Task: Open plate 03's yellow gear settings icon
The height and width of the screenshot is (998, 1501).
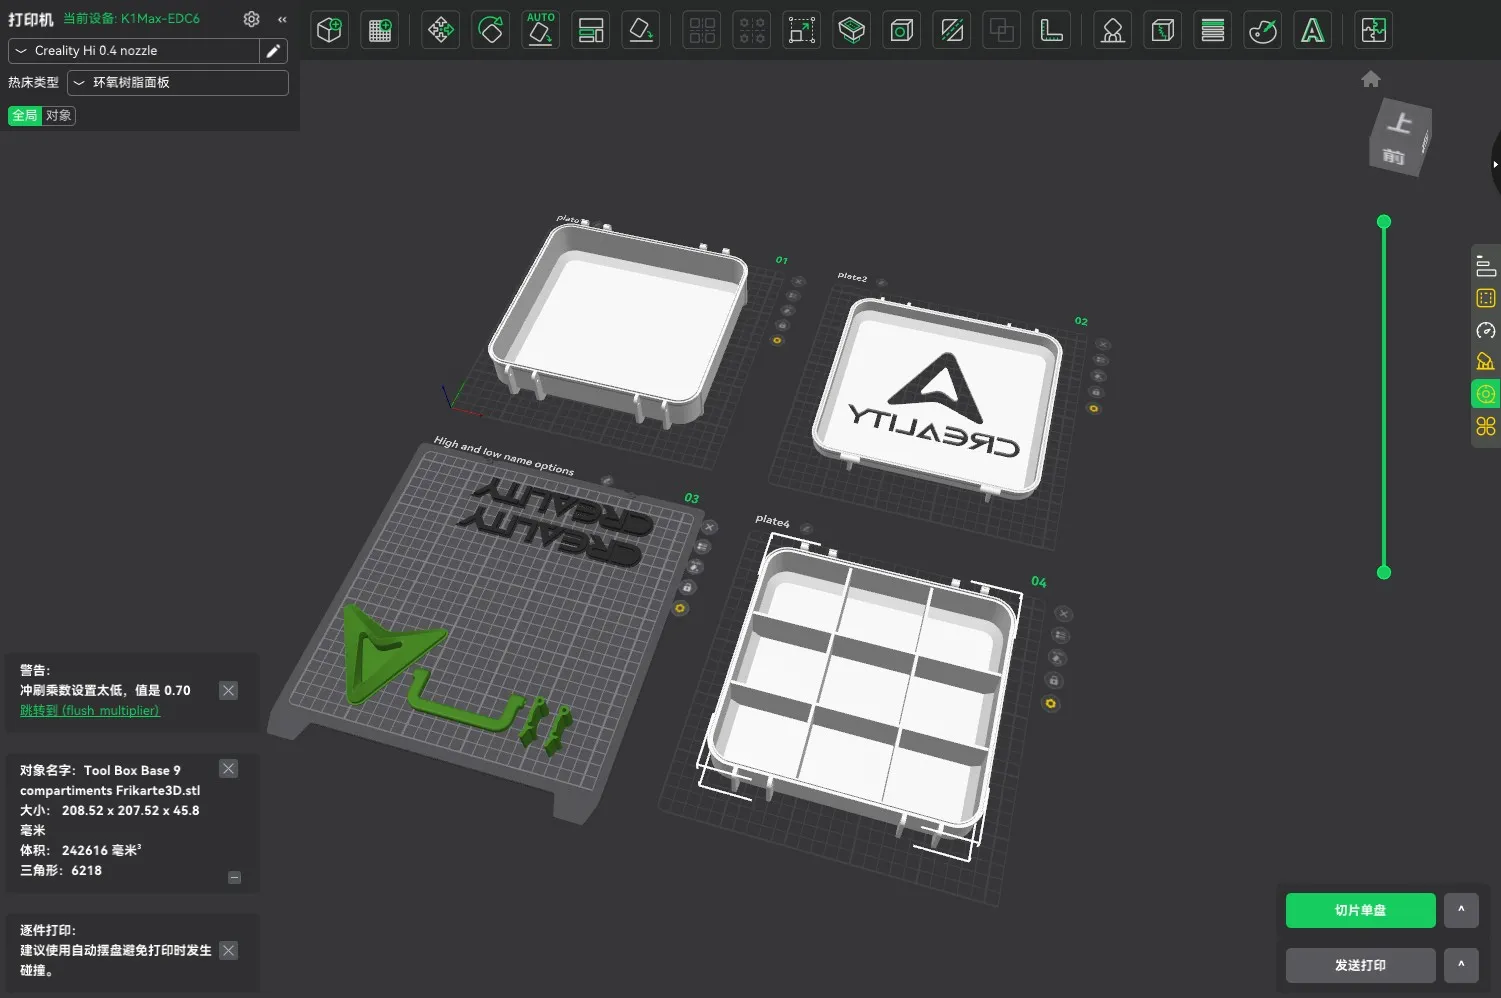Action: point(681,608)
